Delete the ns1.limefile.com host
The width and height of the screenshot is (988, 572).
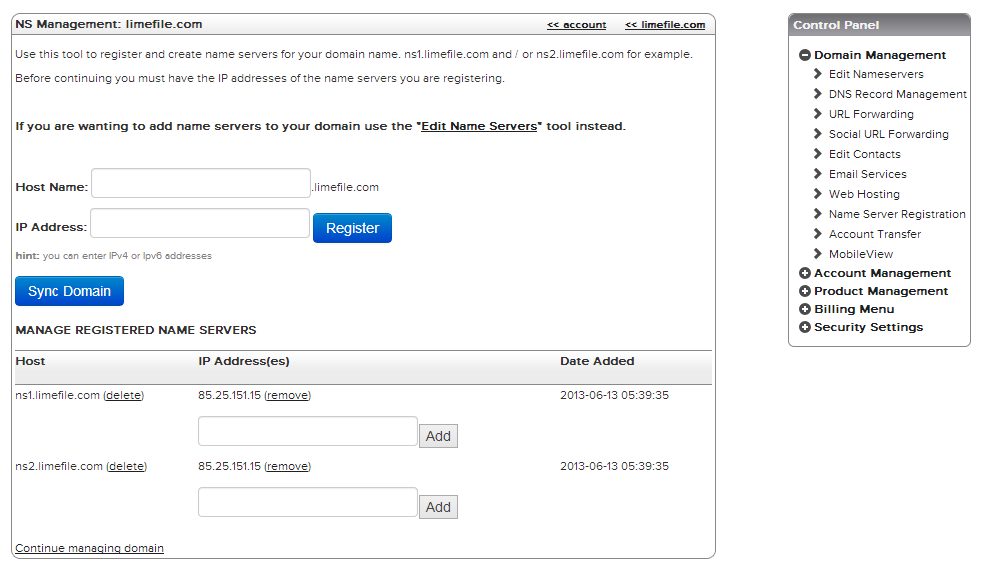tap(124, 395)
